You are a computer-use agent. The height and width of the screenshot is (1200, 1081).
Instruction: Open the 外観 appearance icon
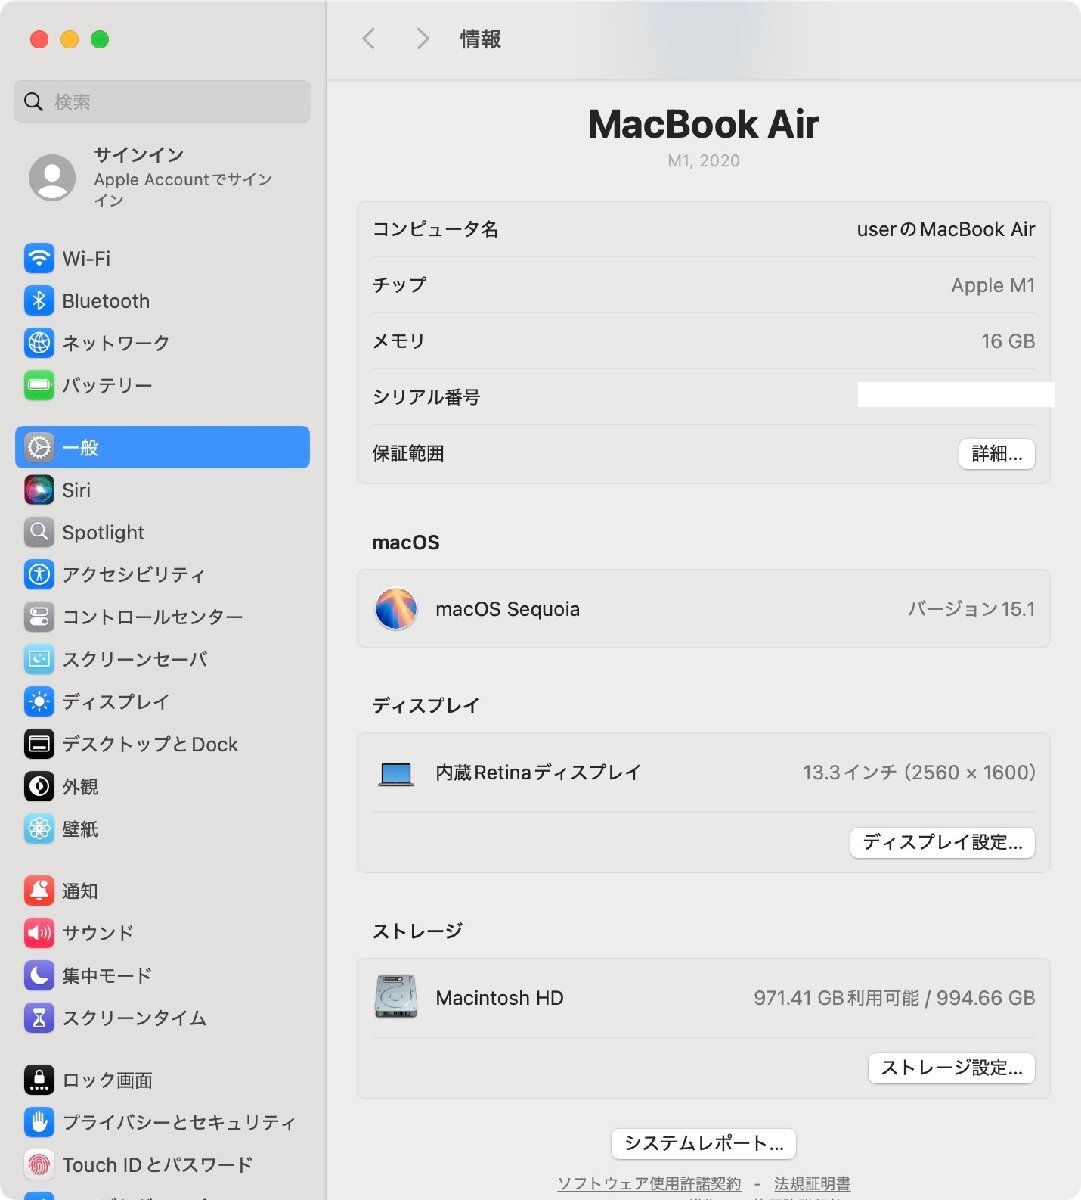(39, 786)
